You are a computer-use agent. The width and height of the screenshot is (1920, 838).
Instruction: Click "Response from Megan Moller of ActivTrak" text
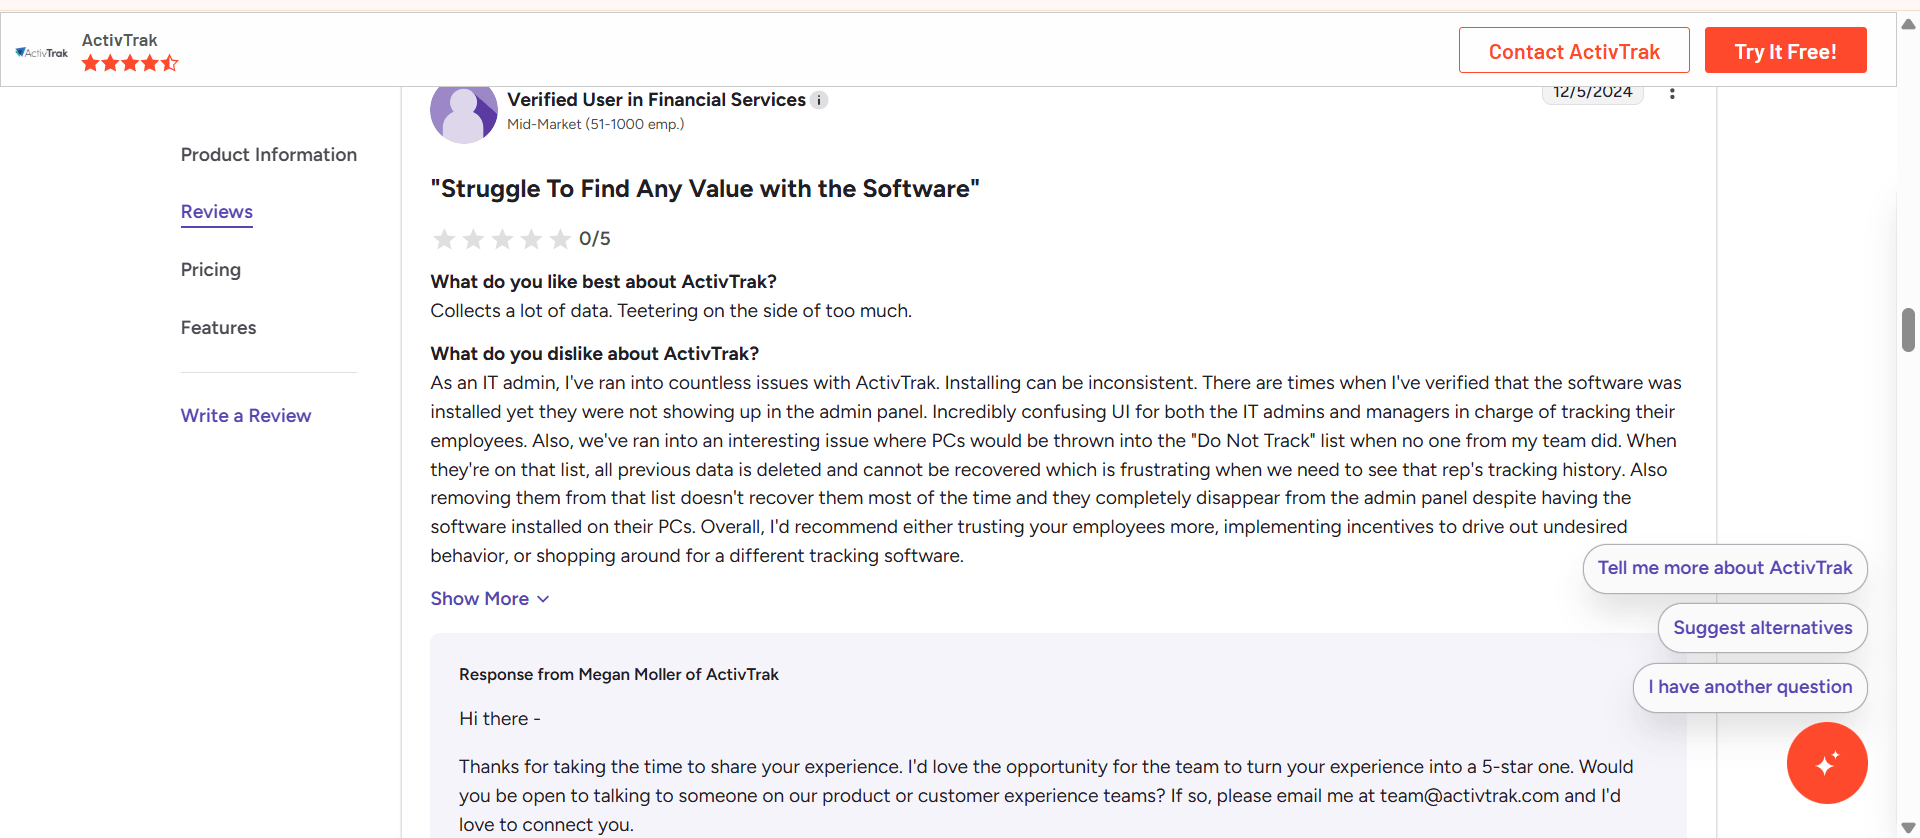pos(619,675)
